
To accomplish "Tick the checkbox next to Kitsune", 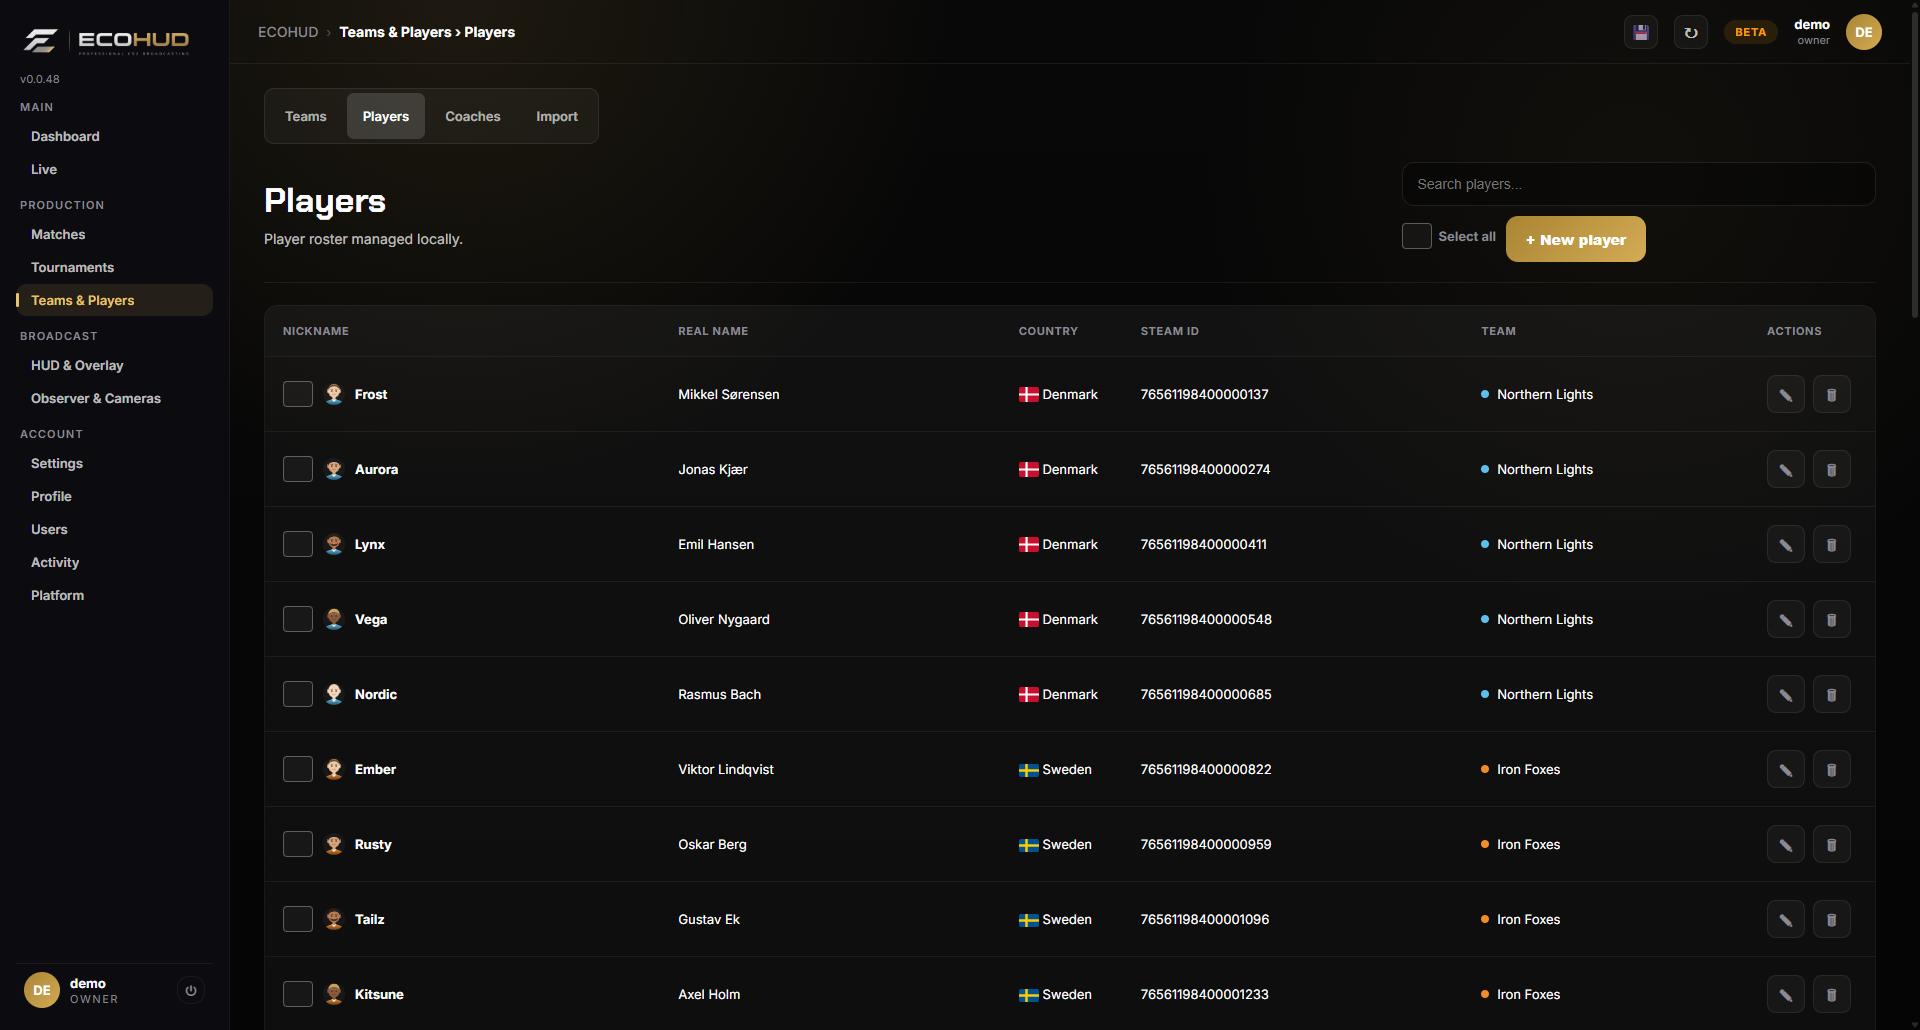I will [x=298, y=994].
